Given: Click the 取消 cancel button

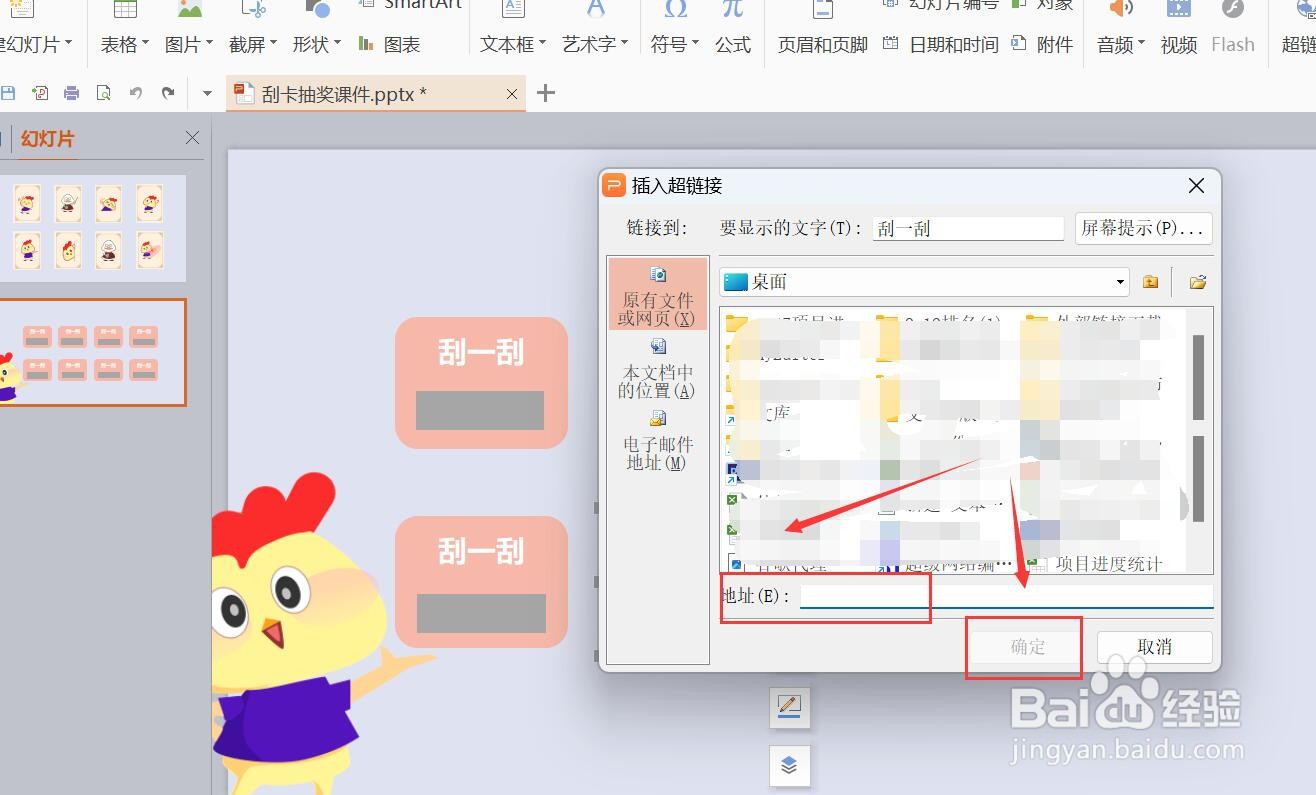Looking at the screenshot, I should pyautogui.click(x=1154, y=647).
